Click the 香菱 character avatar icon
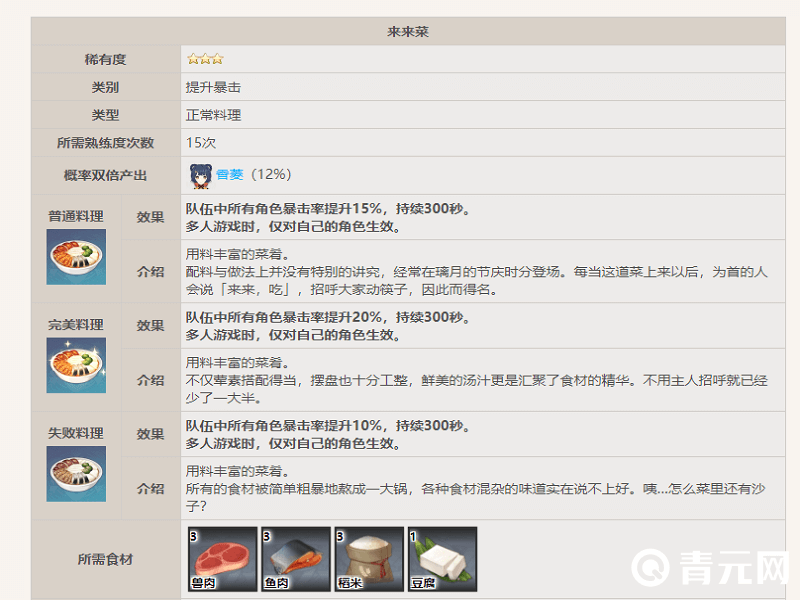This screenshot has height=600, width=800. 201,176
